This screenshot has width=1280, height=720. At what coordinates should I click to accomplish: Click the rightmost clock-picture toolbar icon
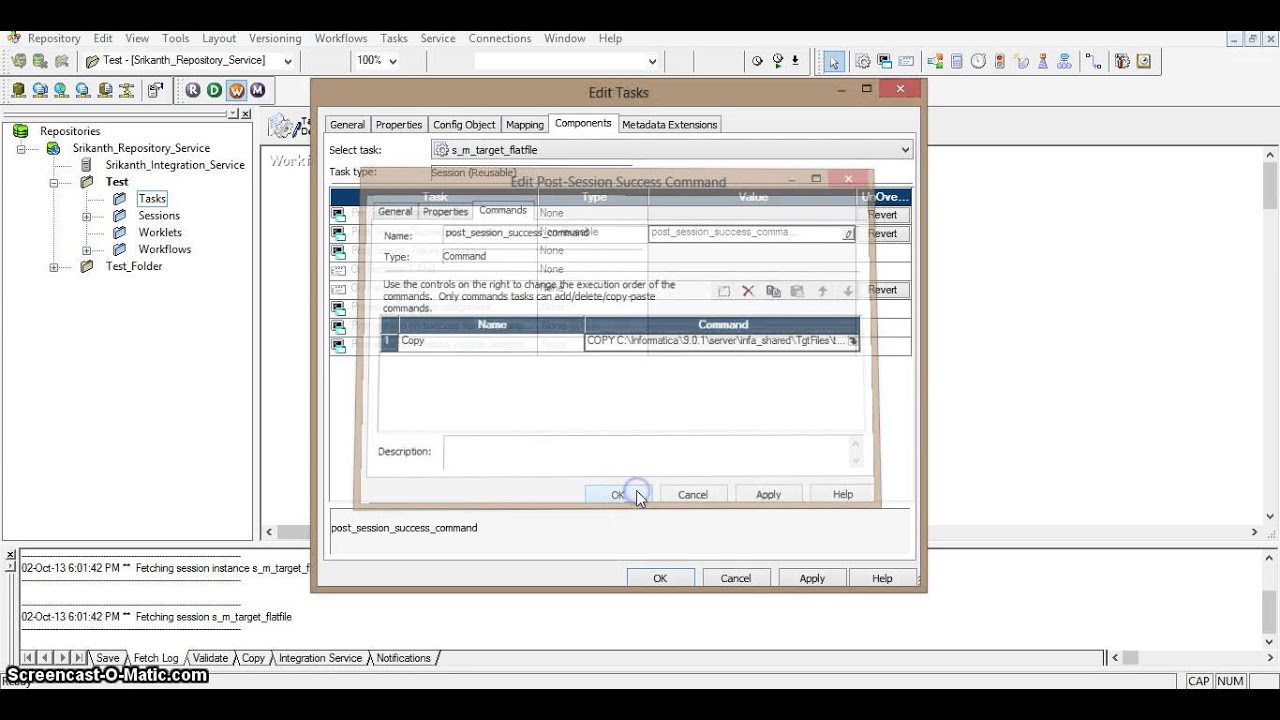click(1143, 61)
